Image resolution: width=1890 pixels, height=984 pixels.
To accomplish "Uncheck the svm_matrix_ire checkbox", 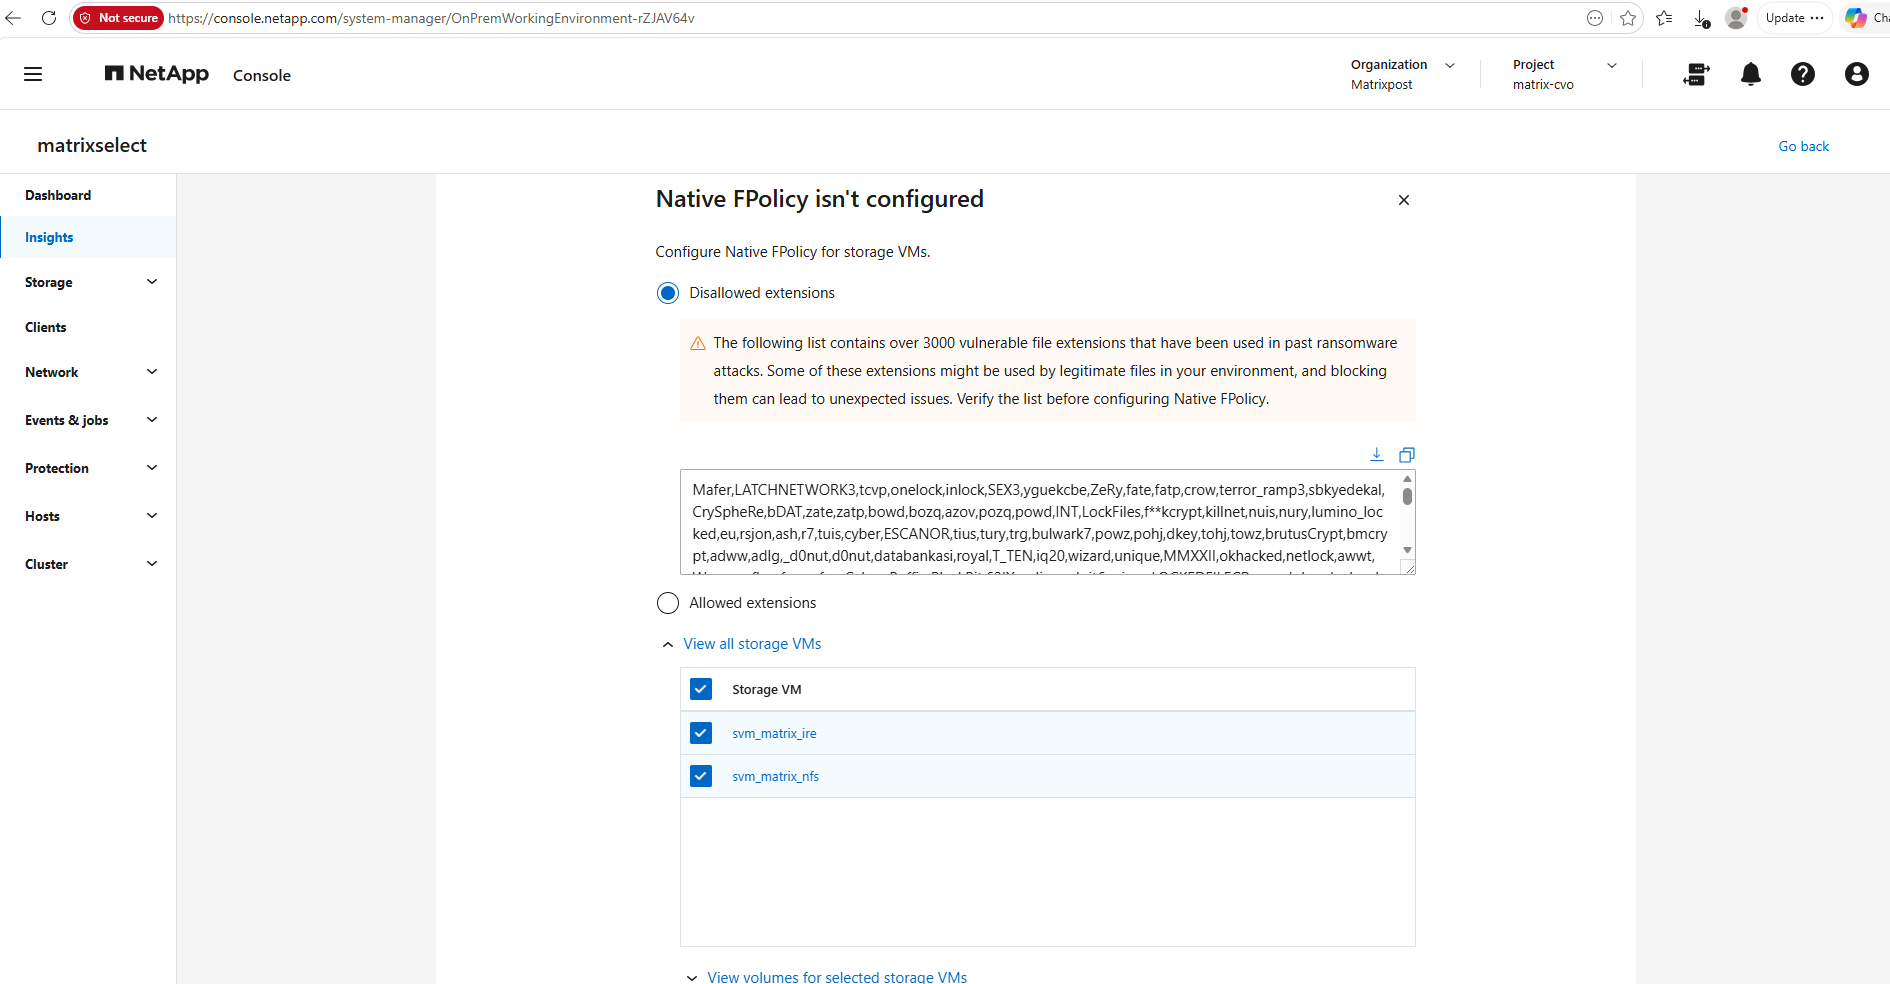I will click(x=701, y=733).
